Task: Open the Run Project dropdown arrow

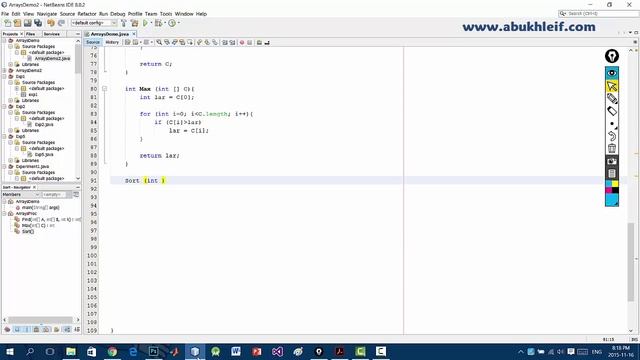Action: [151, 23]
